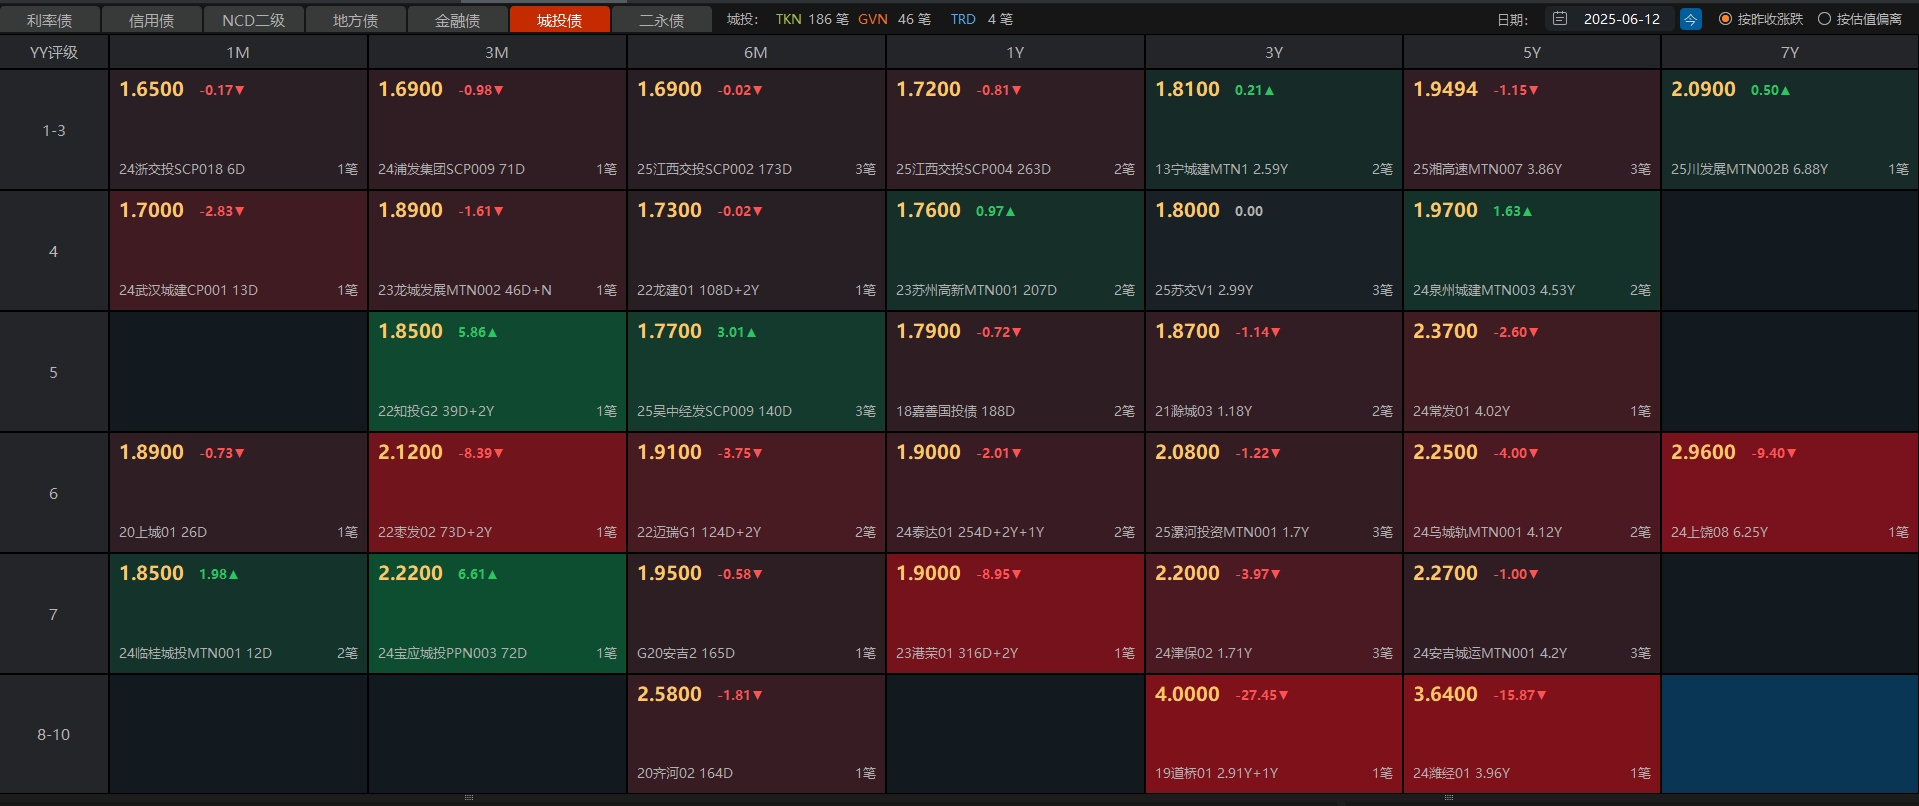
Task: Click the 5Y column header
Action: pos(1532,52)
